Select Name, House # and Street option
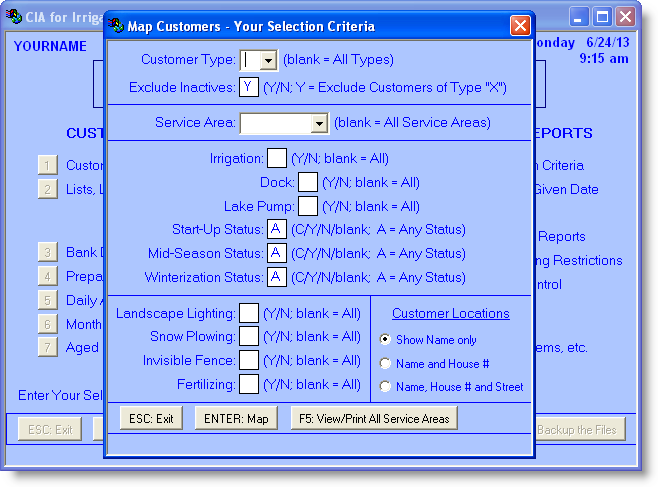Screen dimensions: 658x487 (386, 386)
